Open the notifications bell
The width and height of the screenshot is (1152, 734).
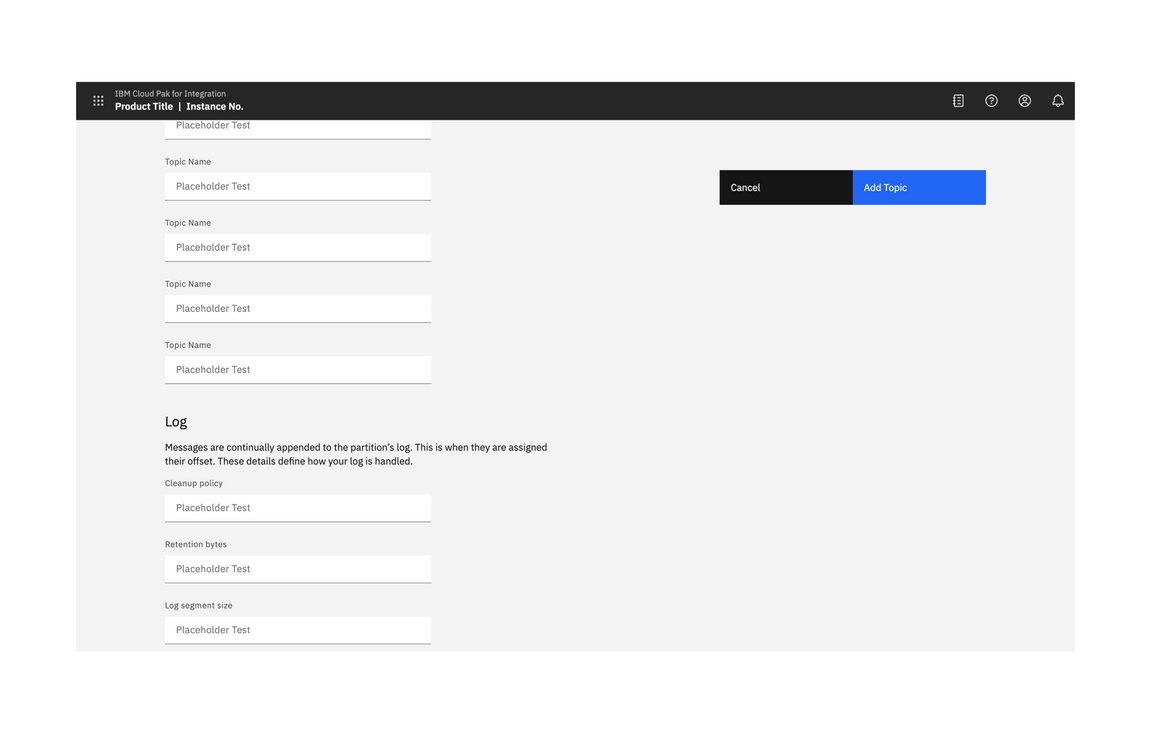click(x=1057, y=100)
